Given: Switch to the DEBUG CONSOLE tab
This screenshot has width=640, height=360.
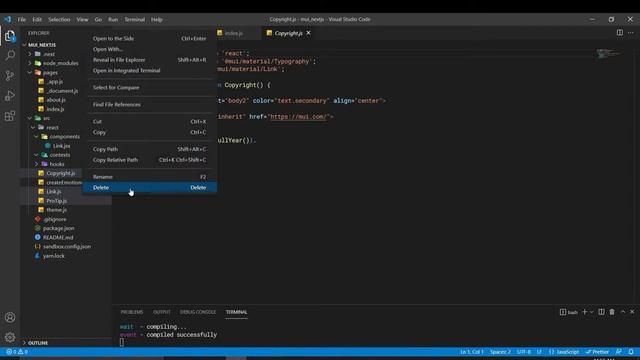Looking at the screenshot, I should (x=198, y=312).
